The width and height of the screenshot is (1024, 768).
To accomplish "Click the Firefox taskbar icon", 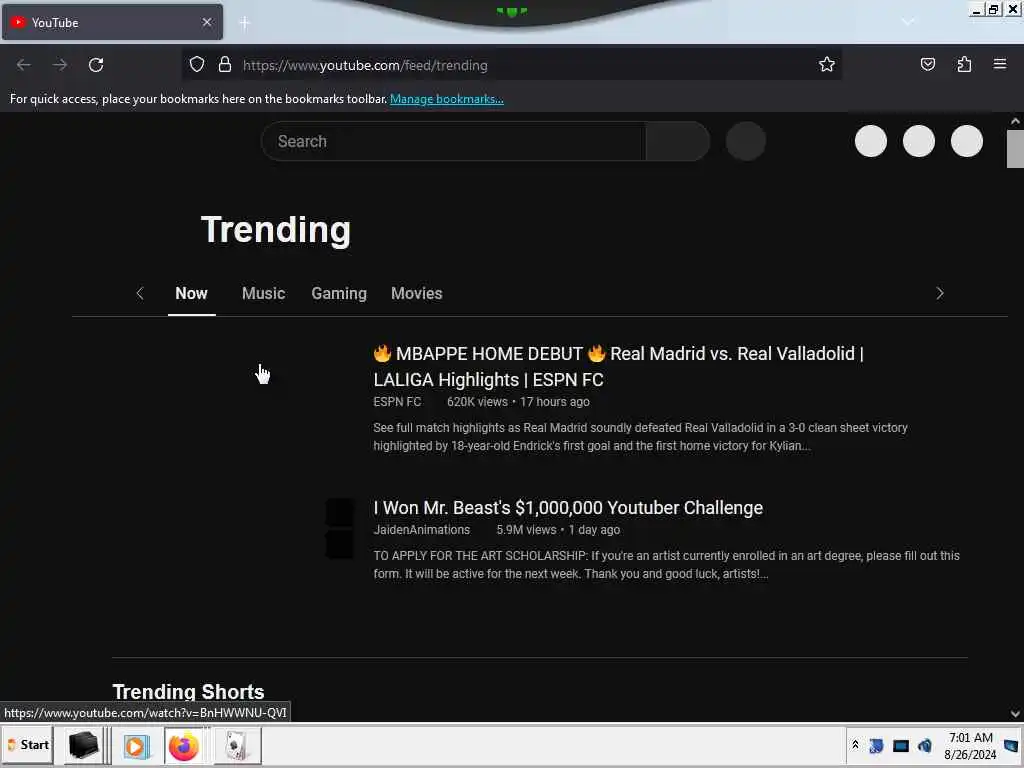I will (184, 745).
